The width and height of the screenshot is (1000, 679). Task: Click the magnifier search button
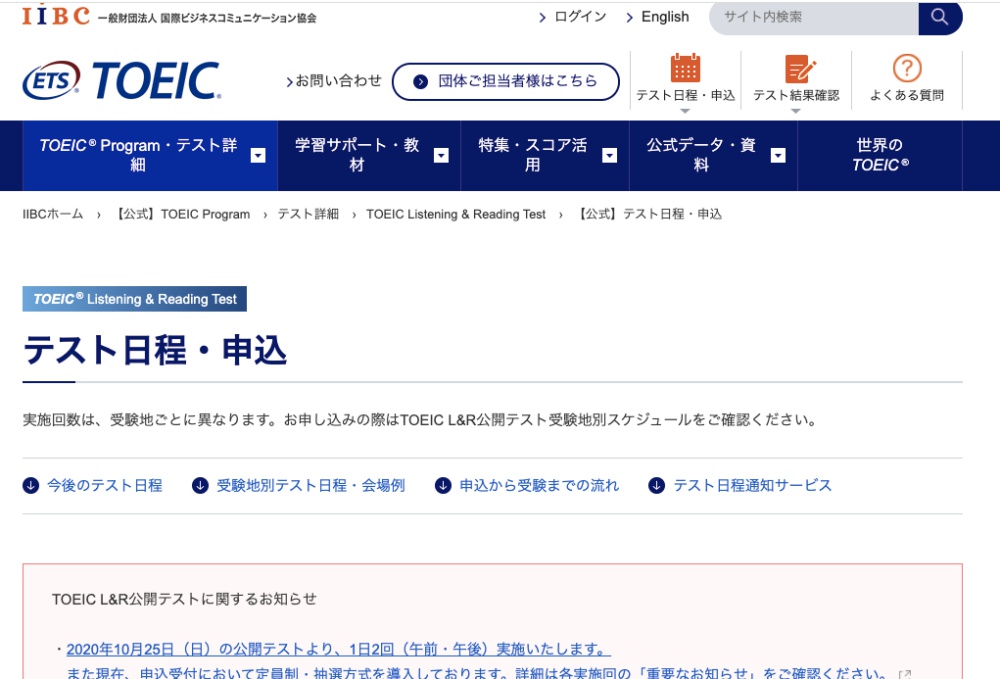[940, 17]
